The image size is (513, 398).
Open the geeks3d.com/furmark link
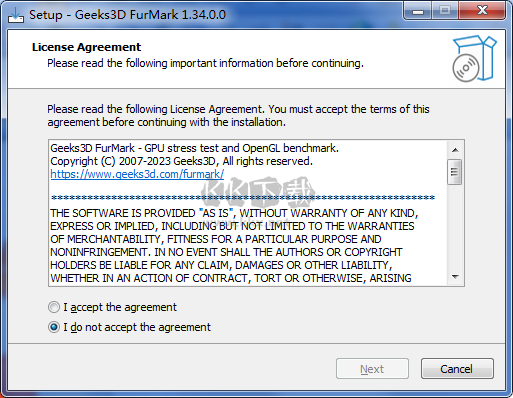(x=137, y=174)
